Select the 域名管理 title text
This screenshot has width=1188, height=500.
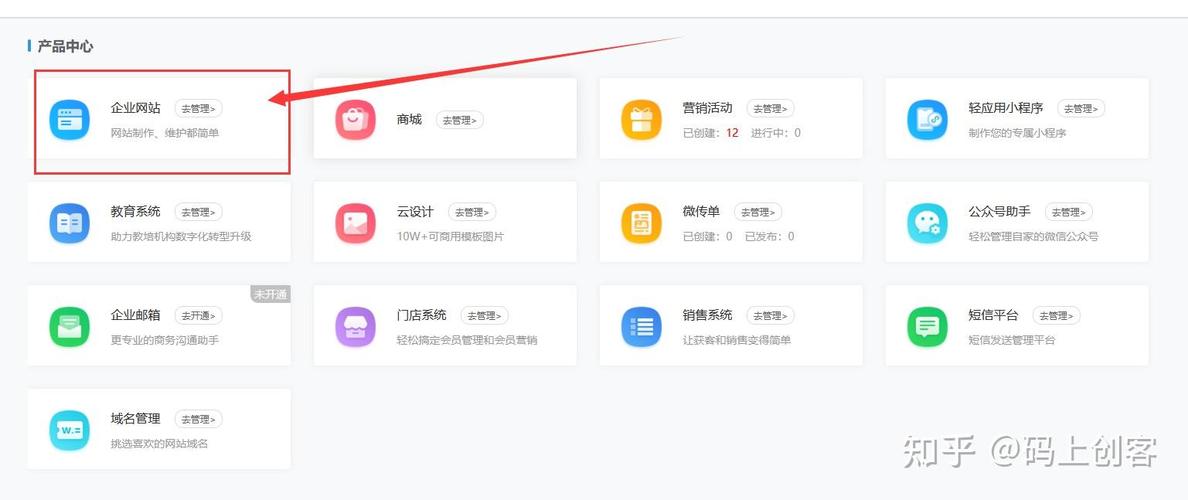click(x=136, y=420)
